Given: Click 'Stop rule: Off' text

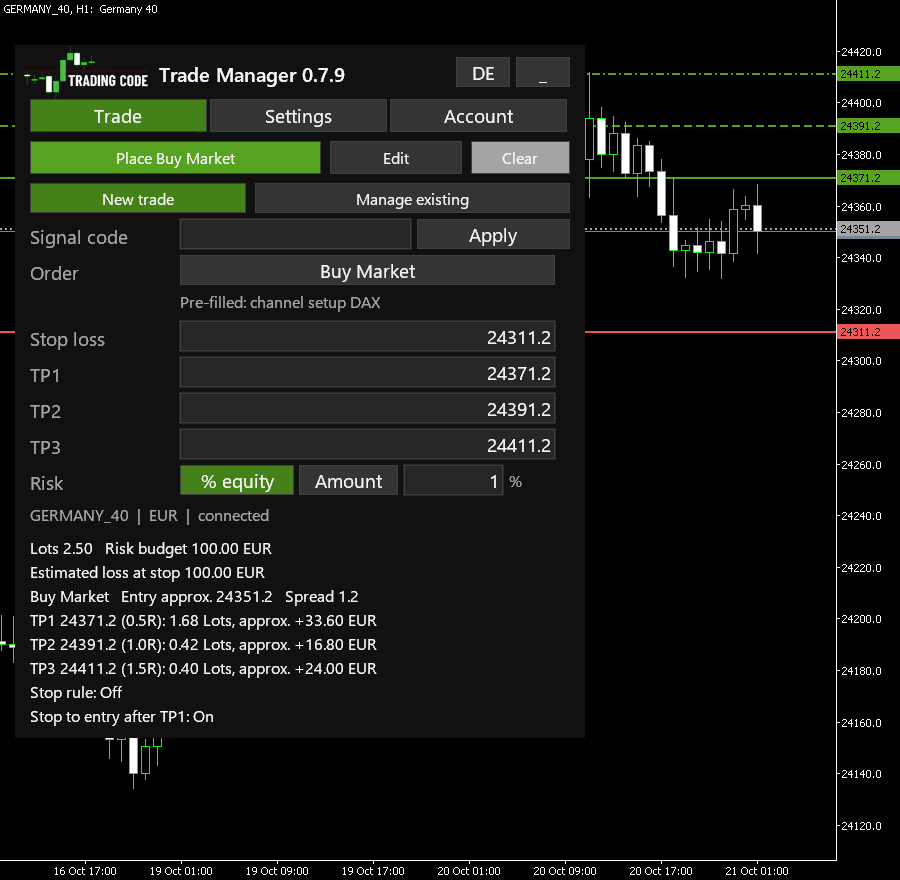Looking at the screenshot, I should pos(76,693).
